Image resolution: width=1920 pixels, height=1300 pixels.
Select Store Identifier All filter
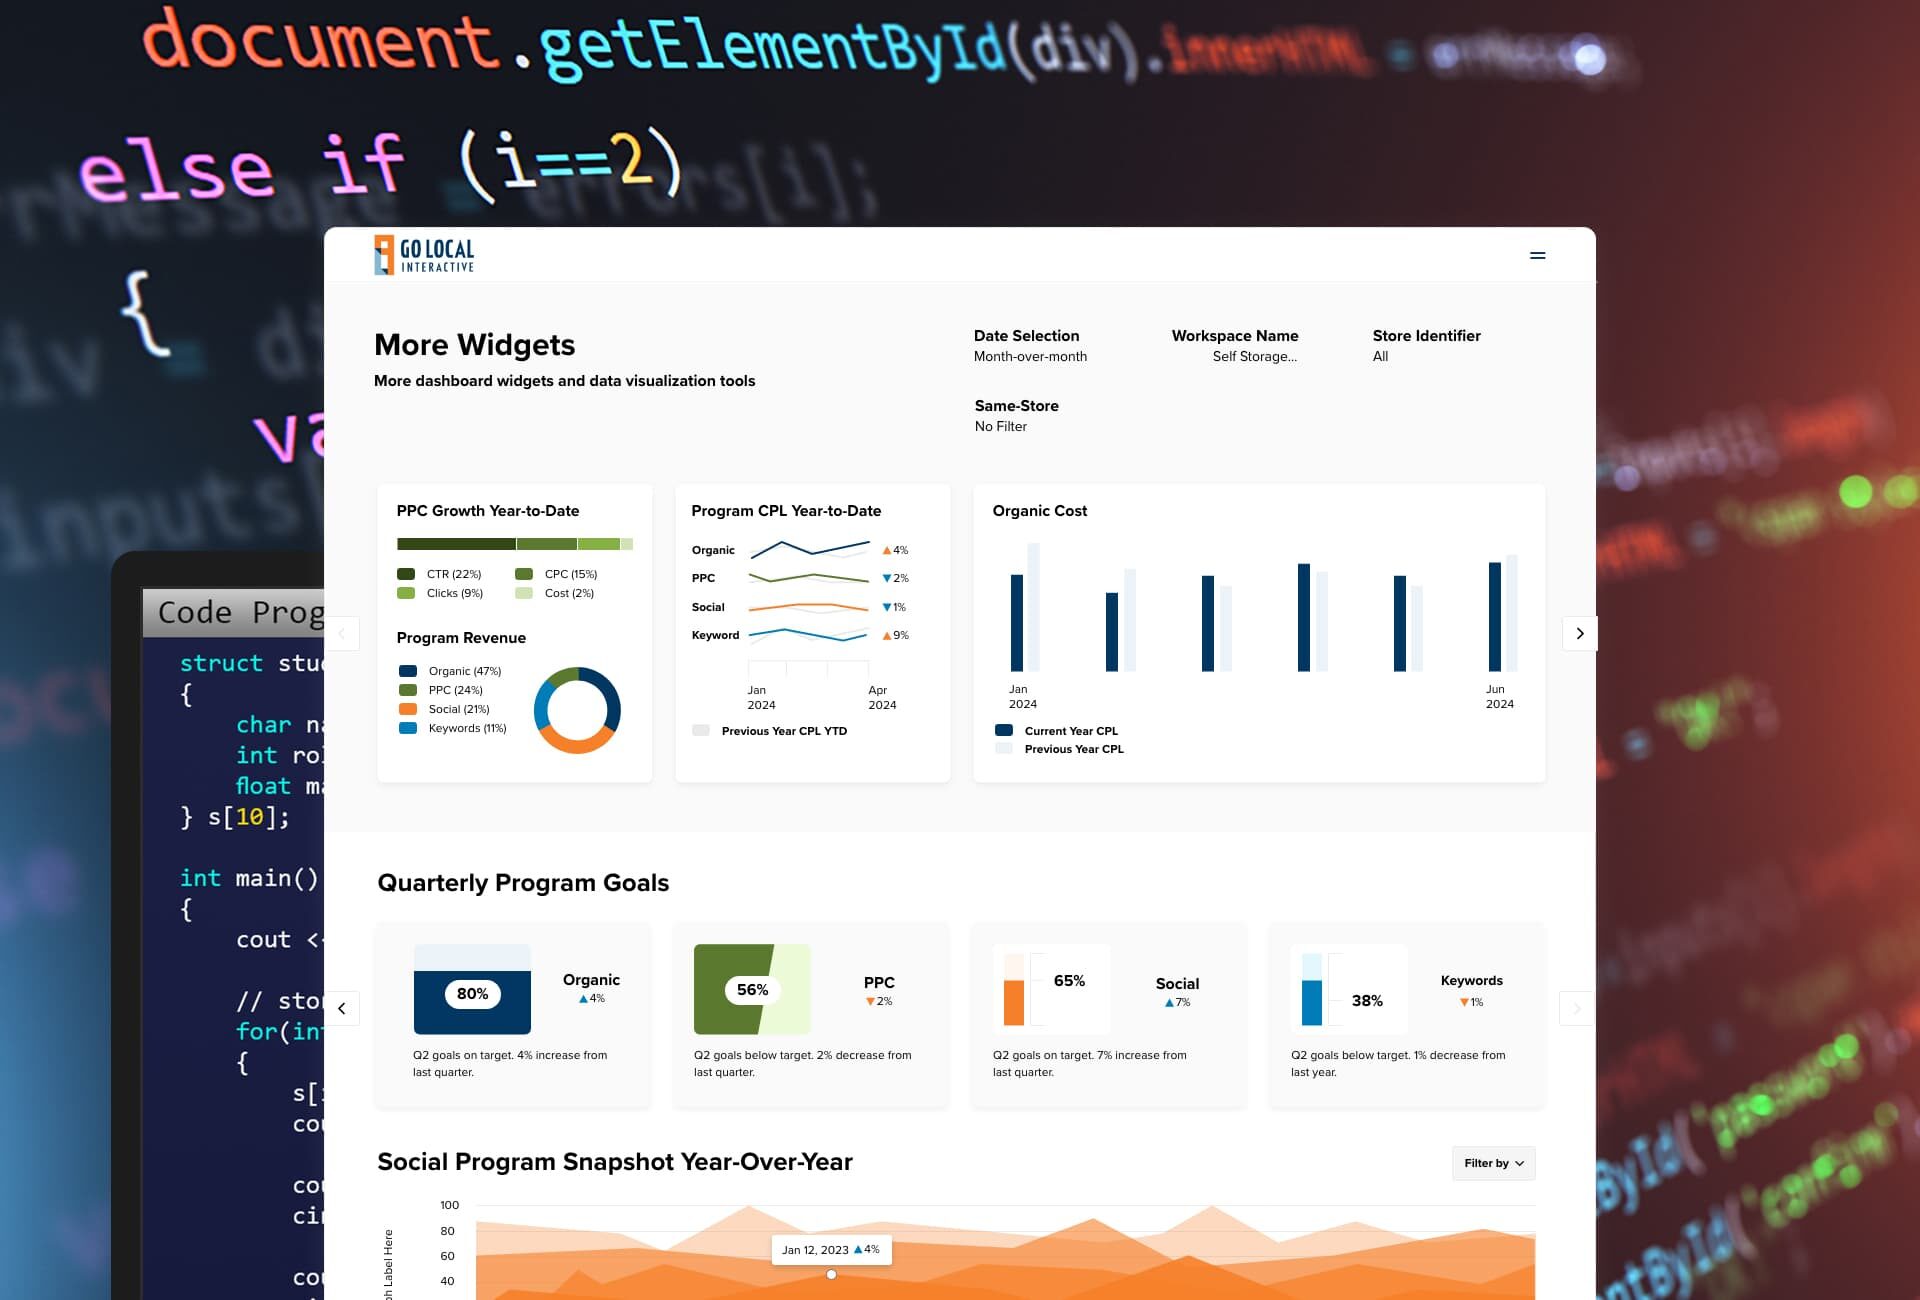1380,357
